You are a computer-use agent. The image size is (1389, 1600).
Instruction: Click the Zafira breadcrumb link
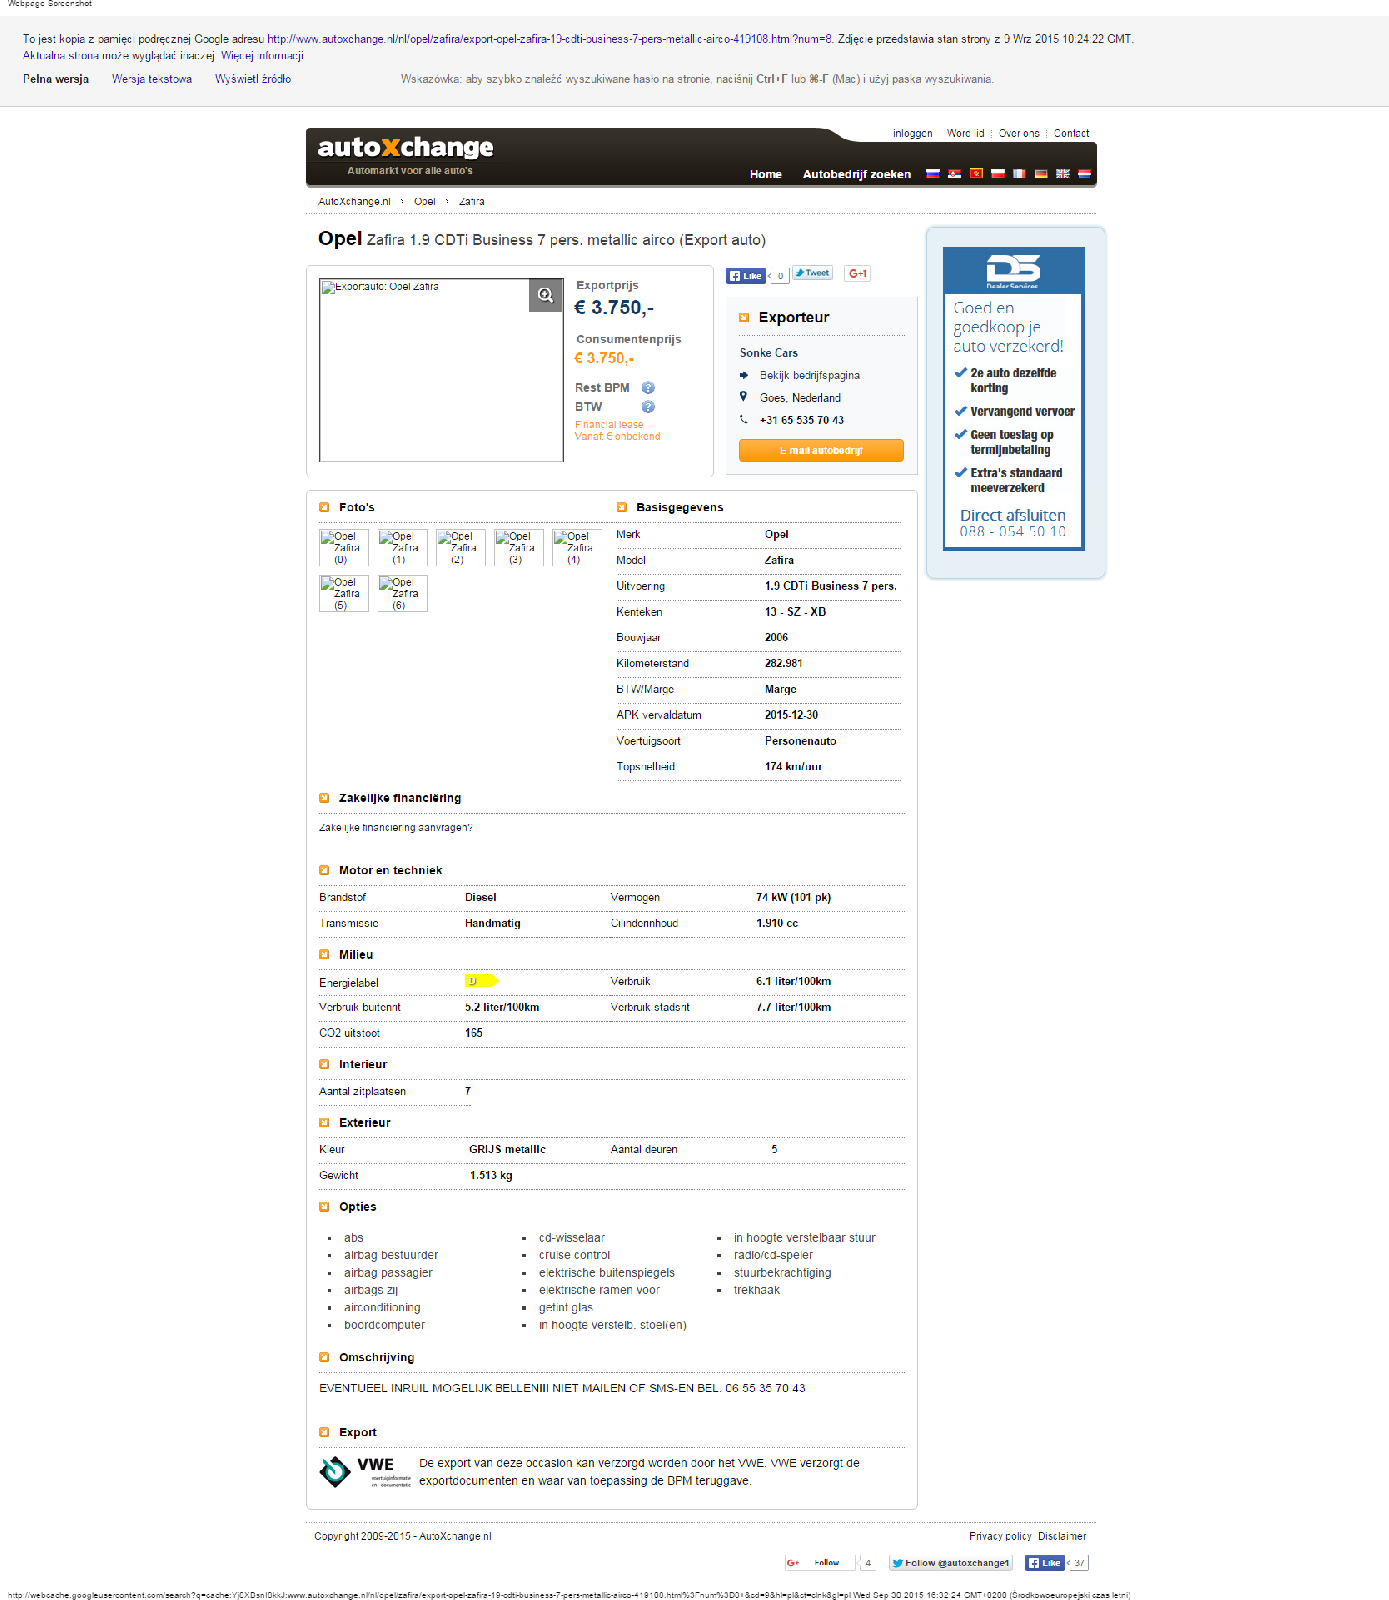(471, 202)
